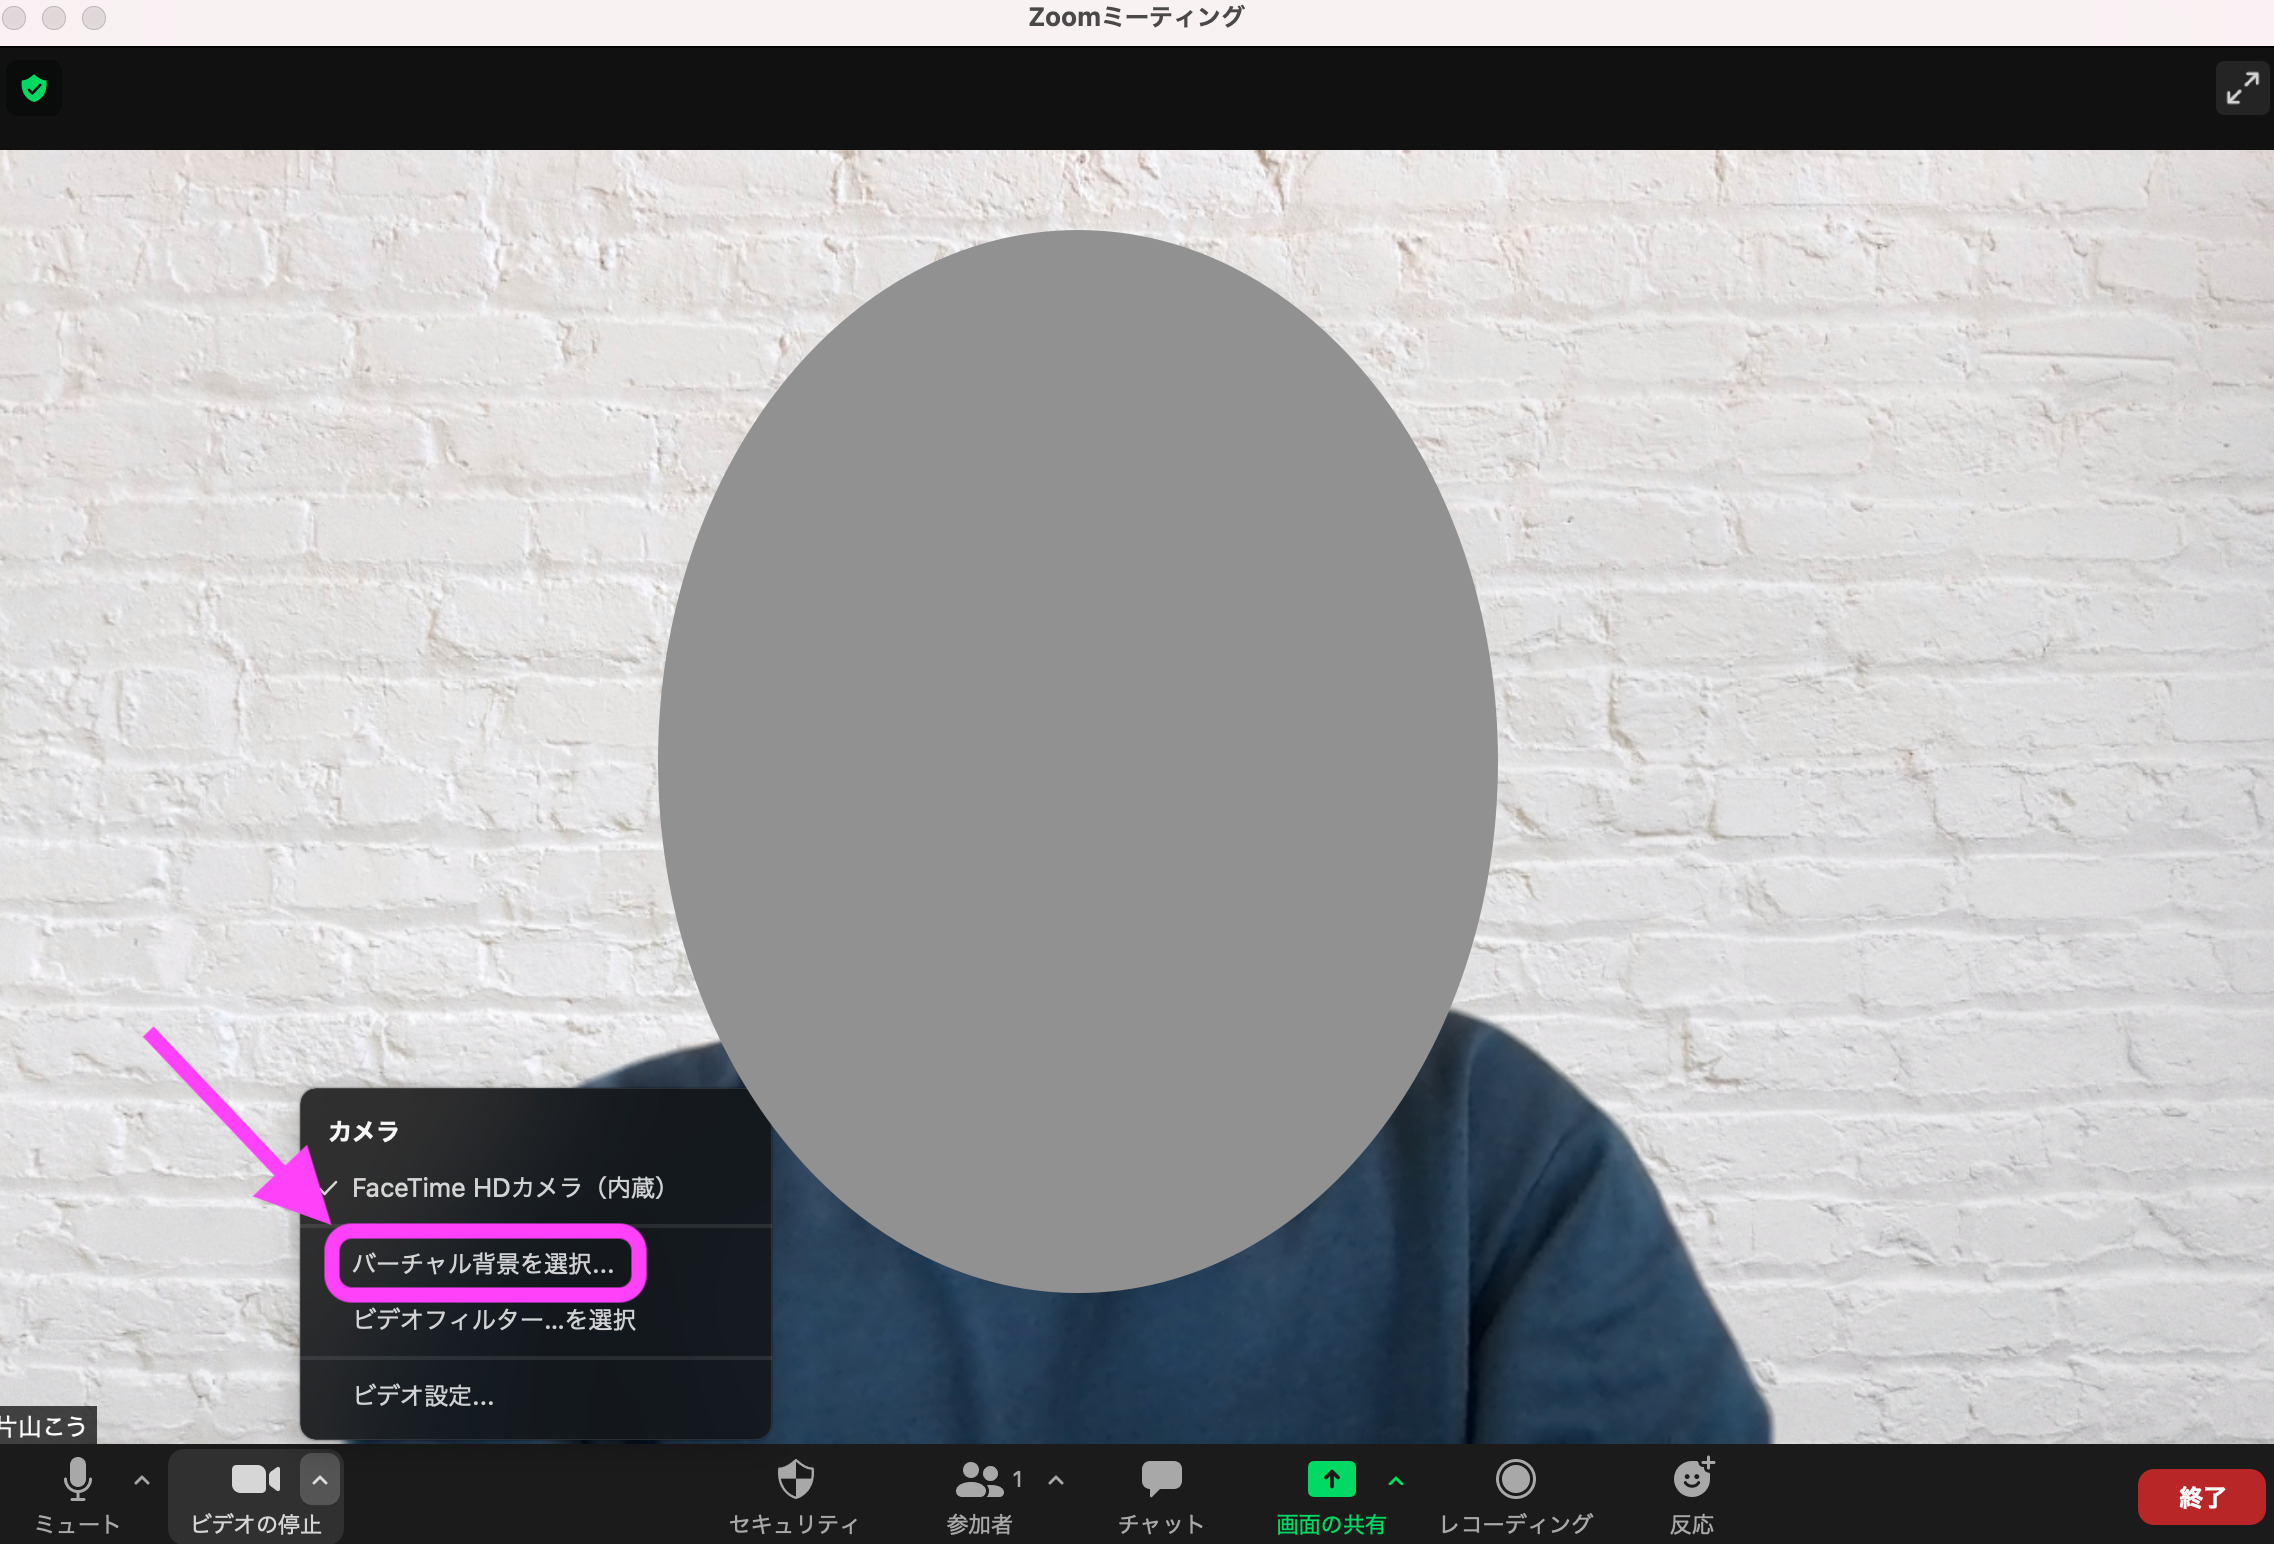Image resolution: width=2274 pixels, height=1544 pixels.
Task: Open the participants panel
Action: [981, 1496]
